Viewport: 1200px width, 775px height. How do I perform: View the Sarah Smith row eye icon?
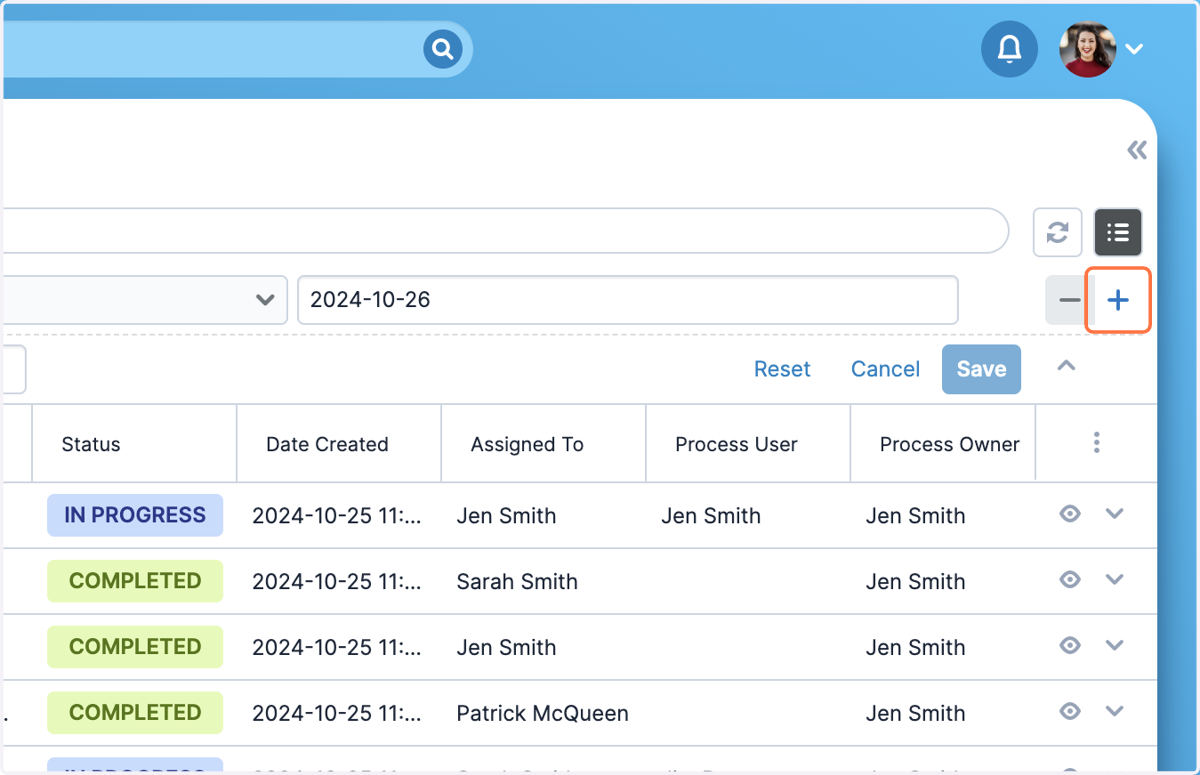pos(1070,580)
